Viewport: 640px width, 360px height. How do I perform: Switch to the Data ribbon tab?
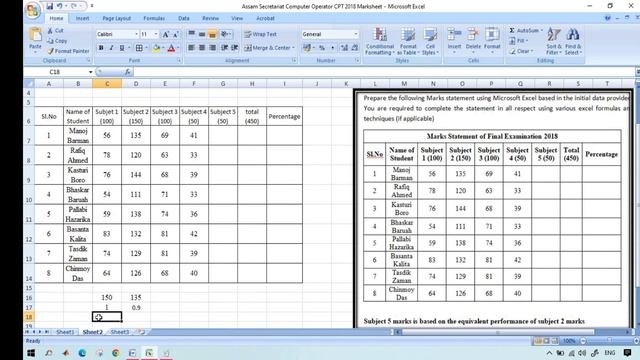(184, 18)
